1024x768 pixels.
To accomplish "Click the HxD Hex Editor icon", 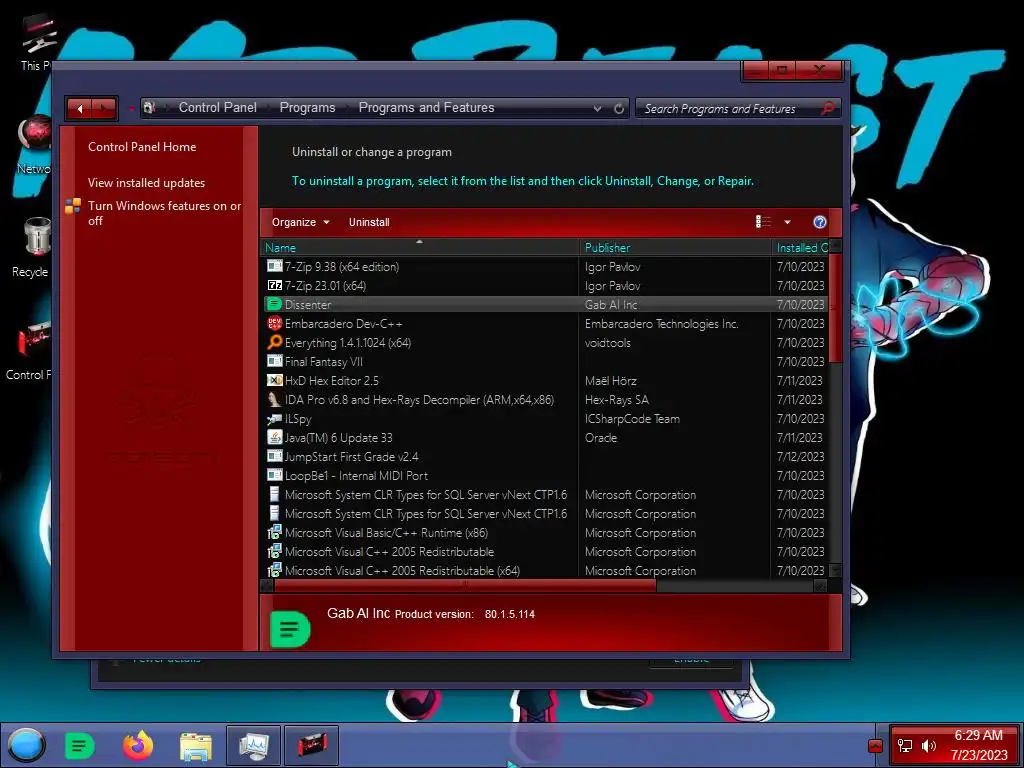I will (x=274, y=380).
